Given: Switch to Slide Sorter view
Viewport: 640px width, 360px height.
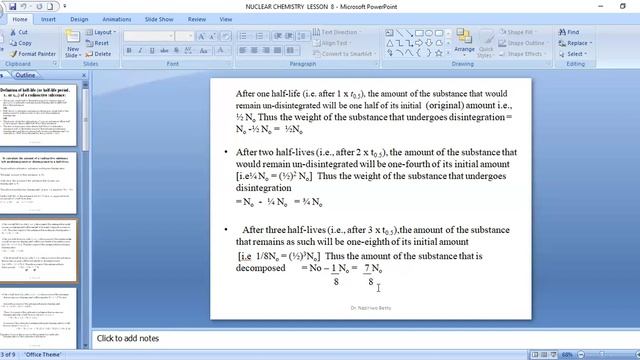Looking at the screenshot, I should (544, 355).
